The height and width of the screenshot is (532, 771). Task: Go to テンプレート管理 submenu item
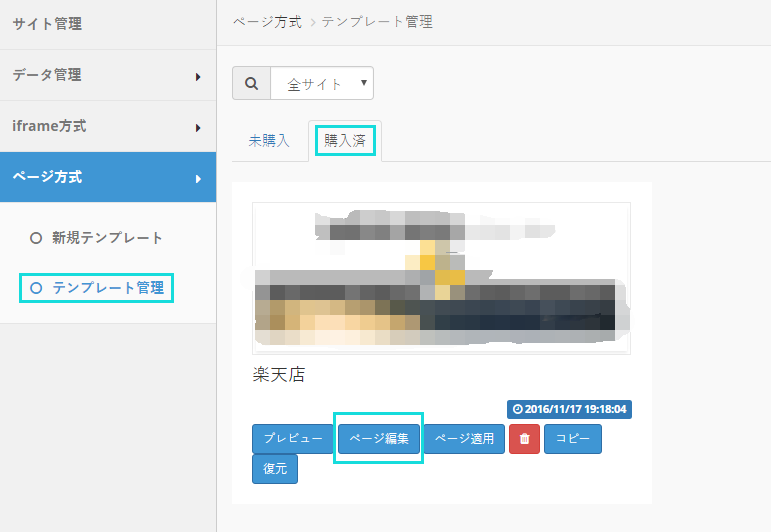pyautogui.click(x=108, y=288)
